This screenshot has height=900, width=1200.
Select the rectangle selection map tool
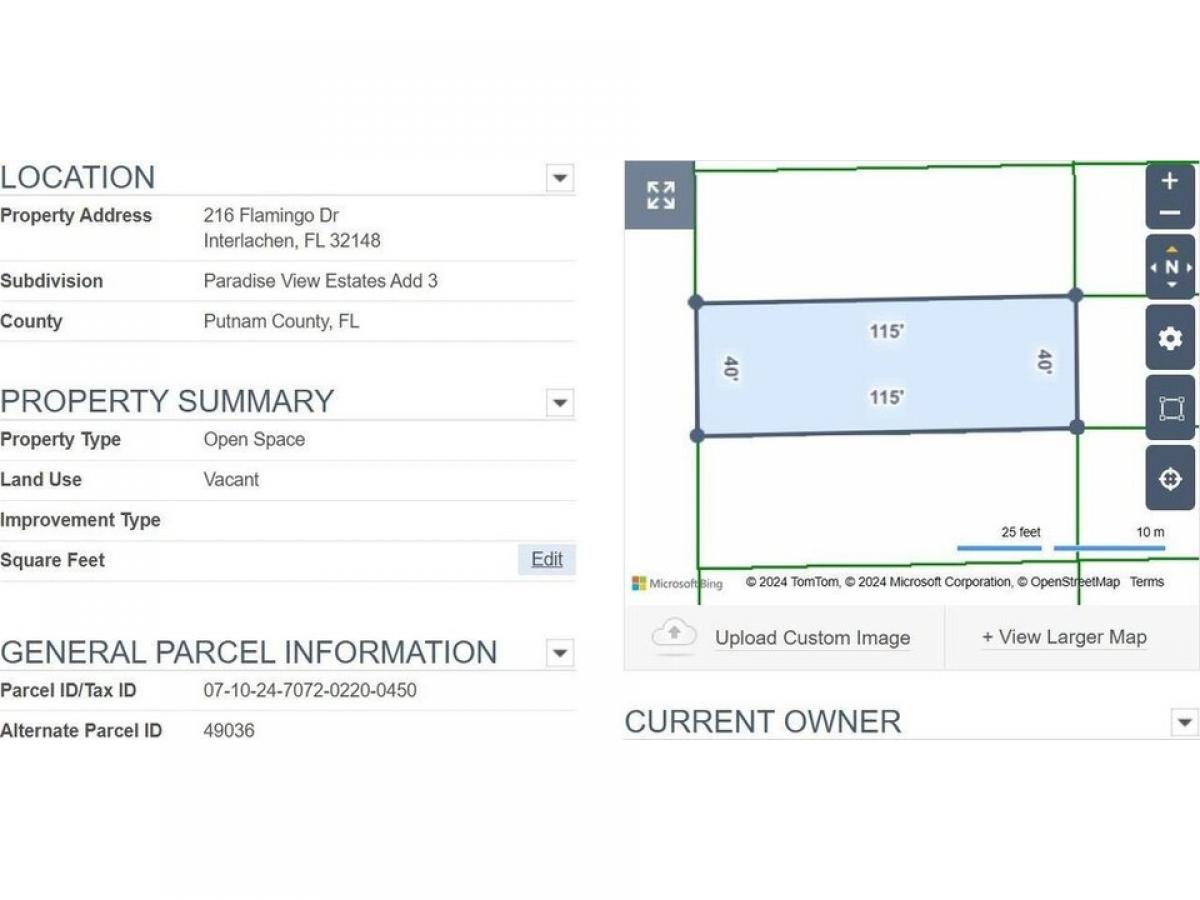[x=1170, y=408]
